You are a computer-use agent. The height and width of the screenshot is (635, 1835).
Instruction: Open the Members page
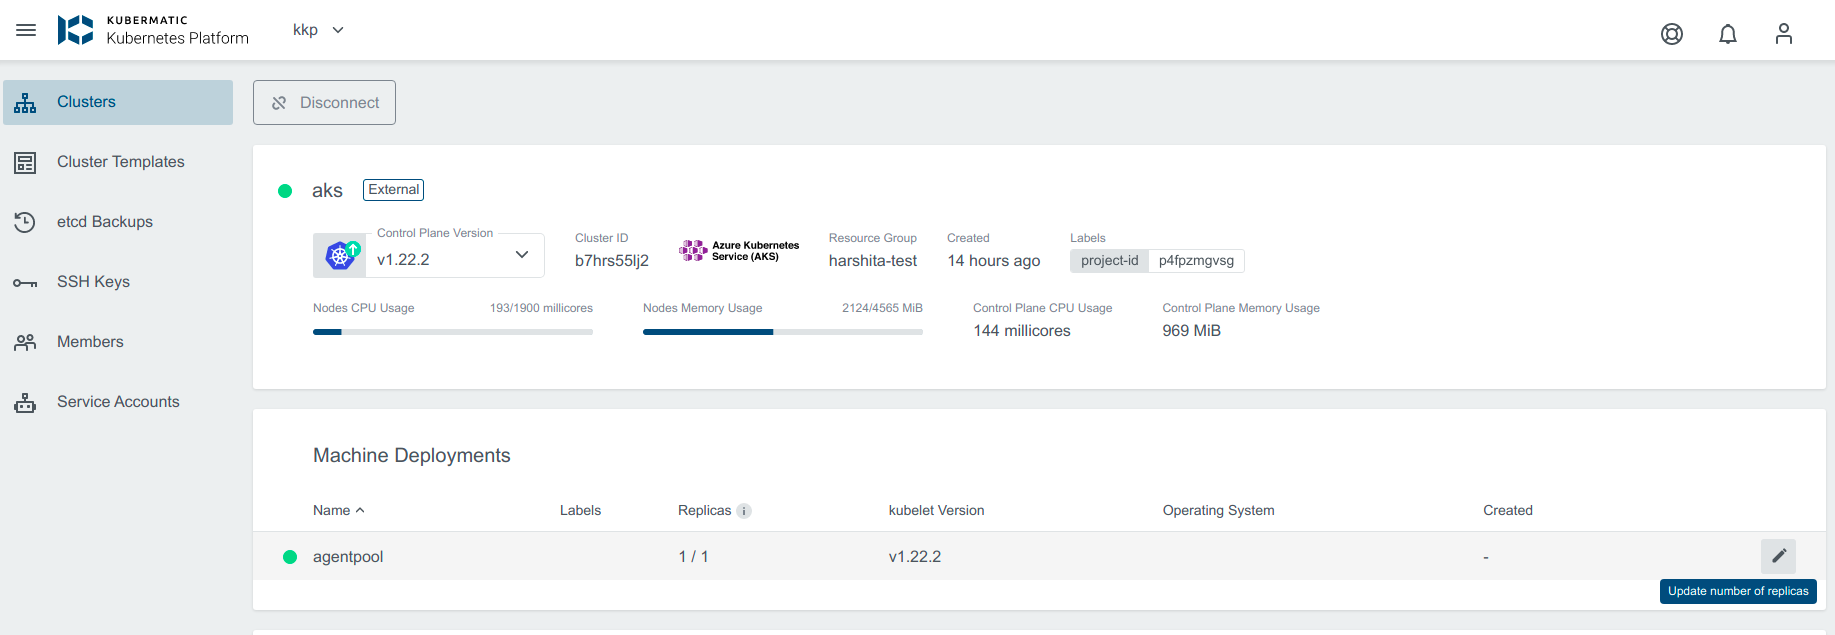point(90,342)
